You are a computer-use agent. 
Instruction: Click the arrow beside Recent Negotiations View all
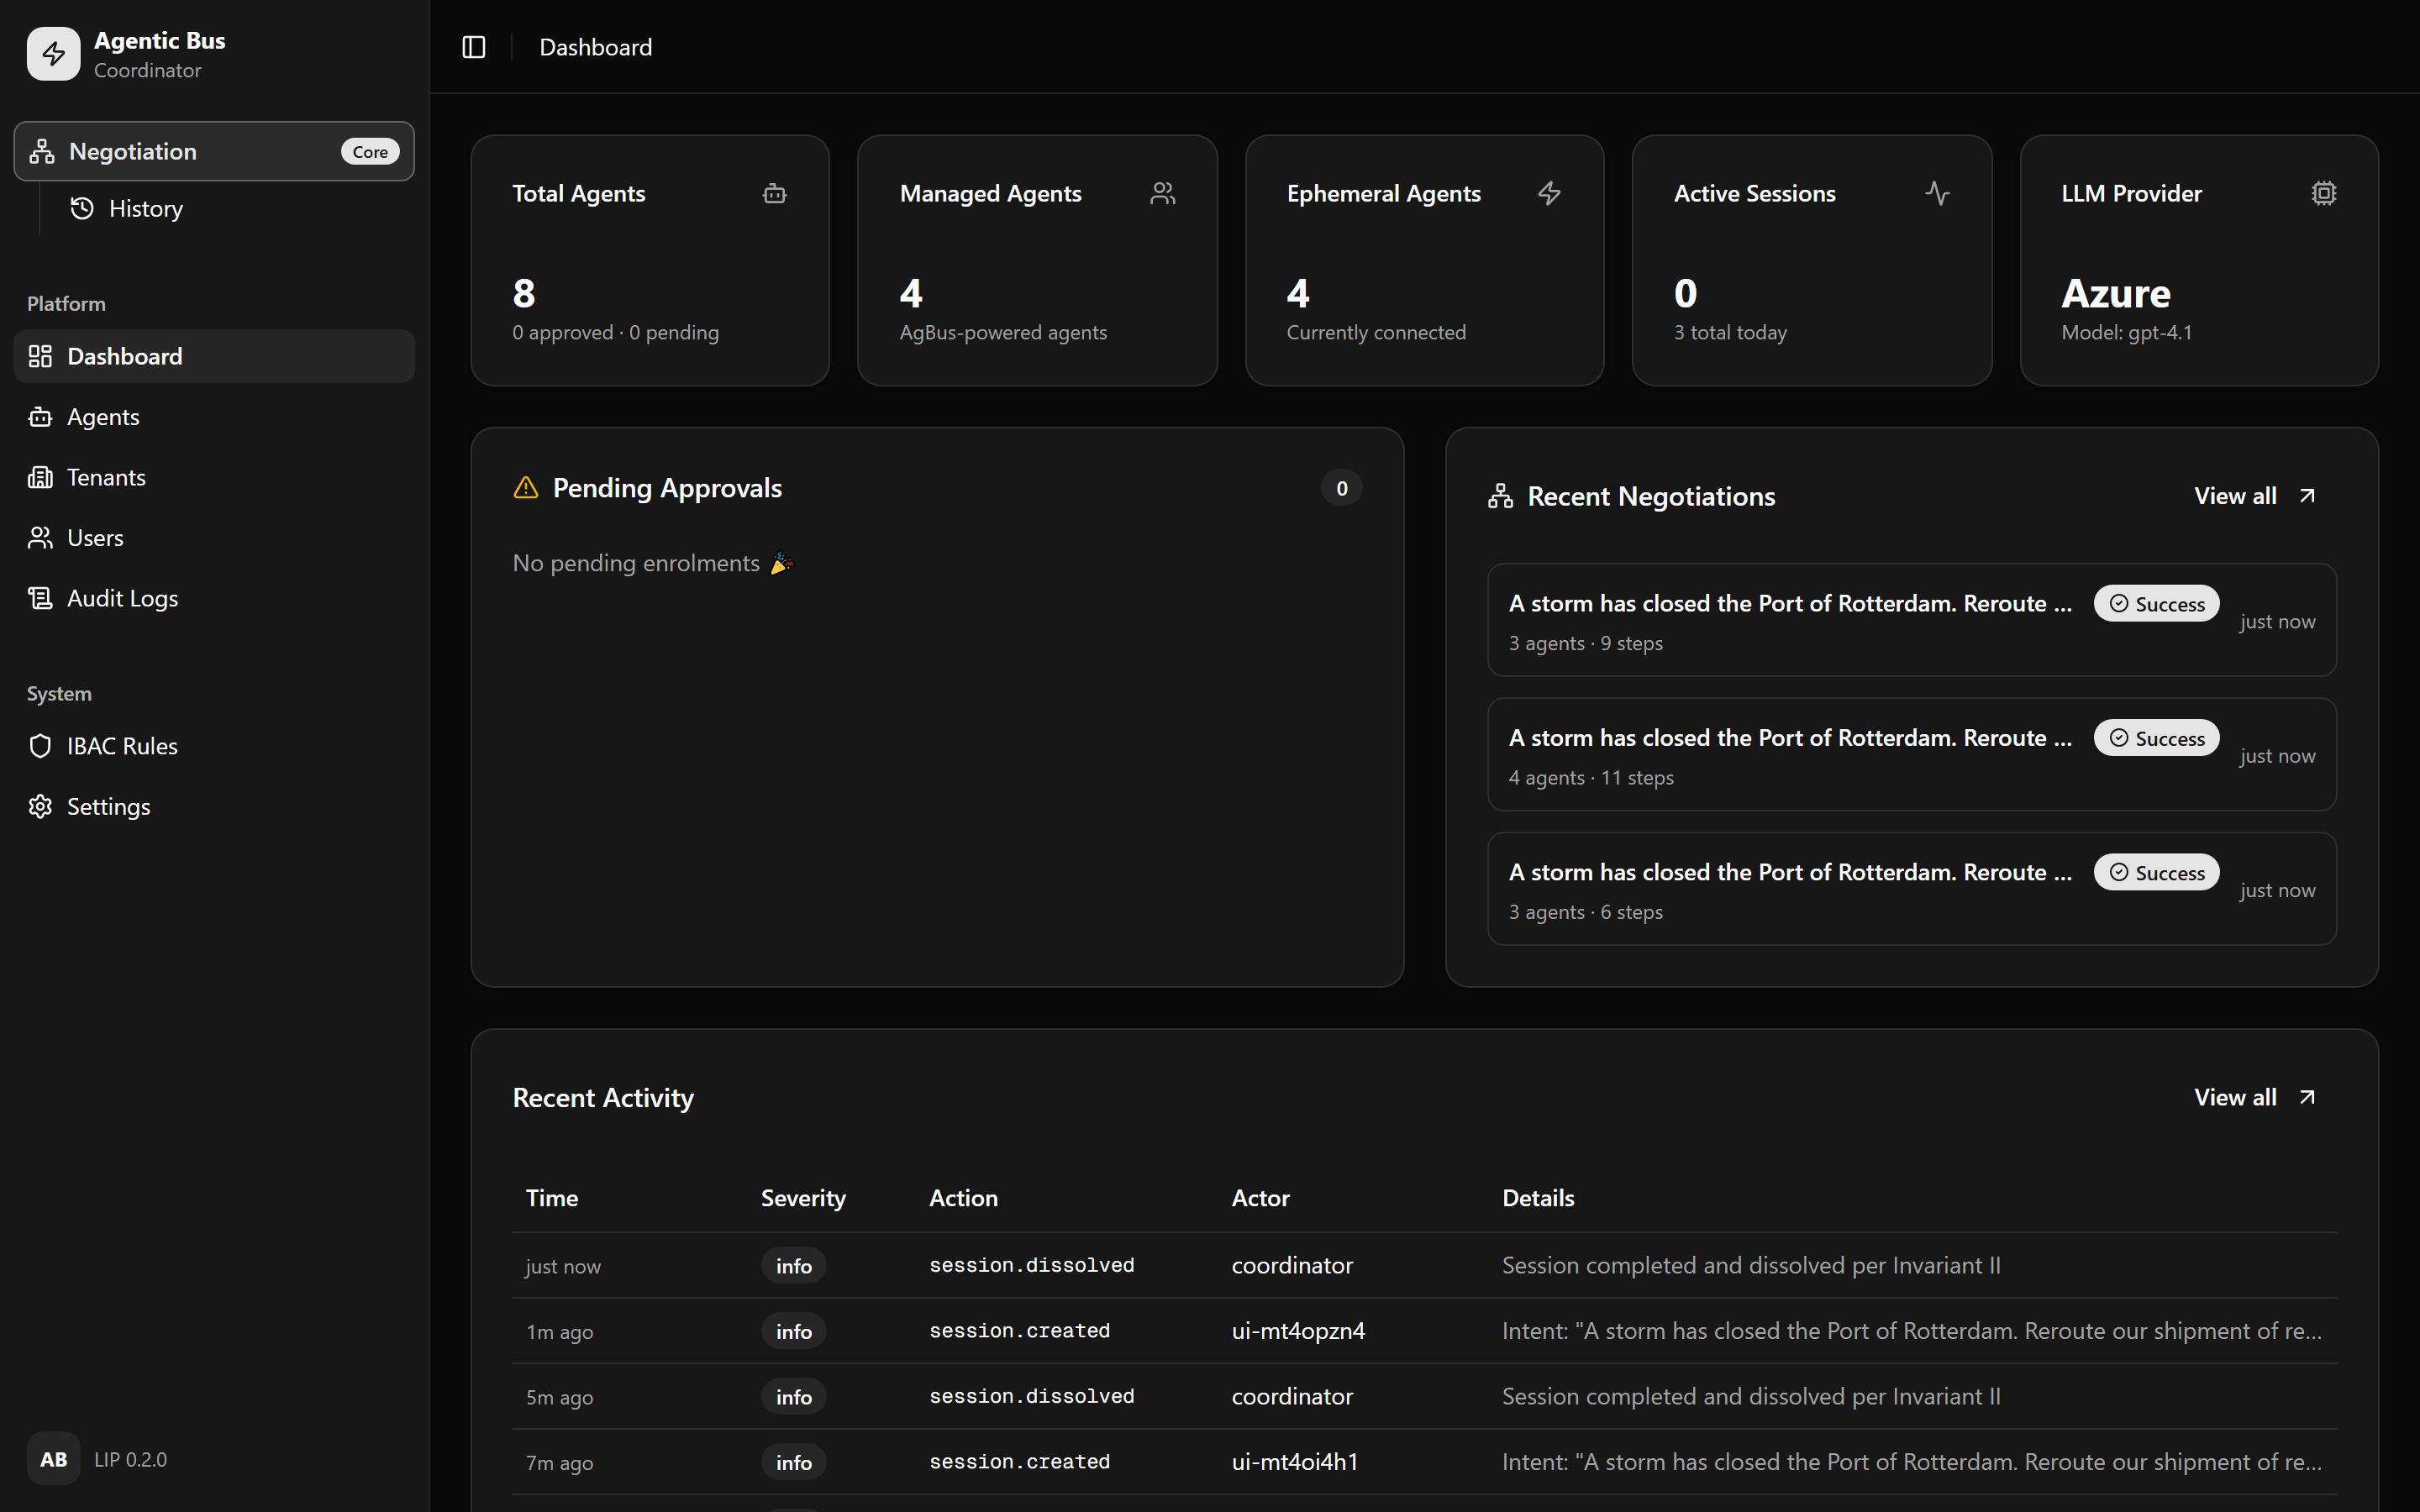[2307, 496]
